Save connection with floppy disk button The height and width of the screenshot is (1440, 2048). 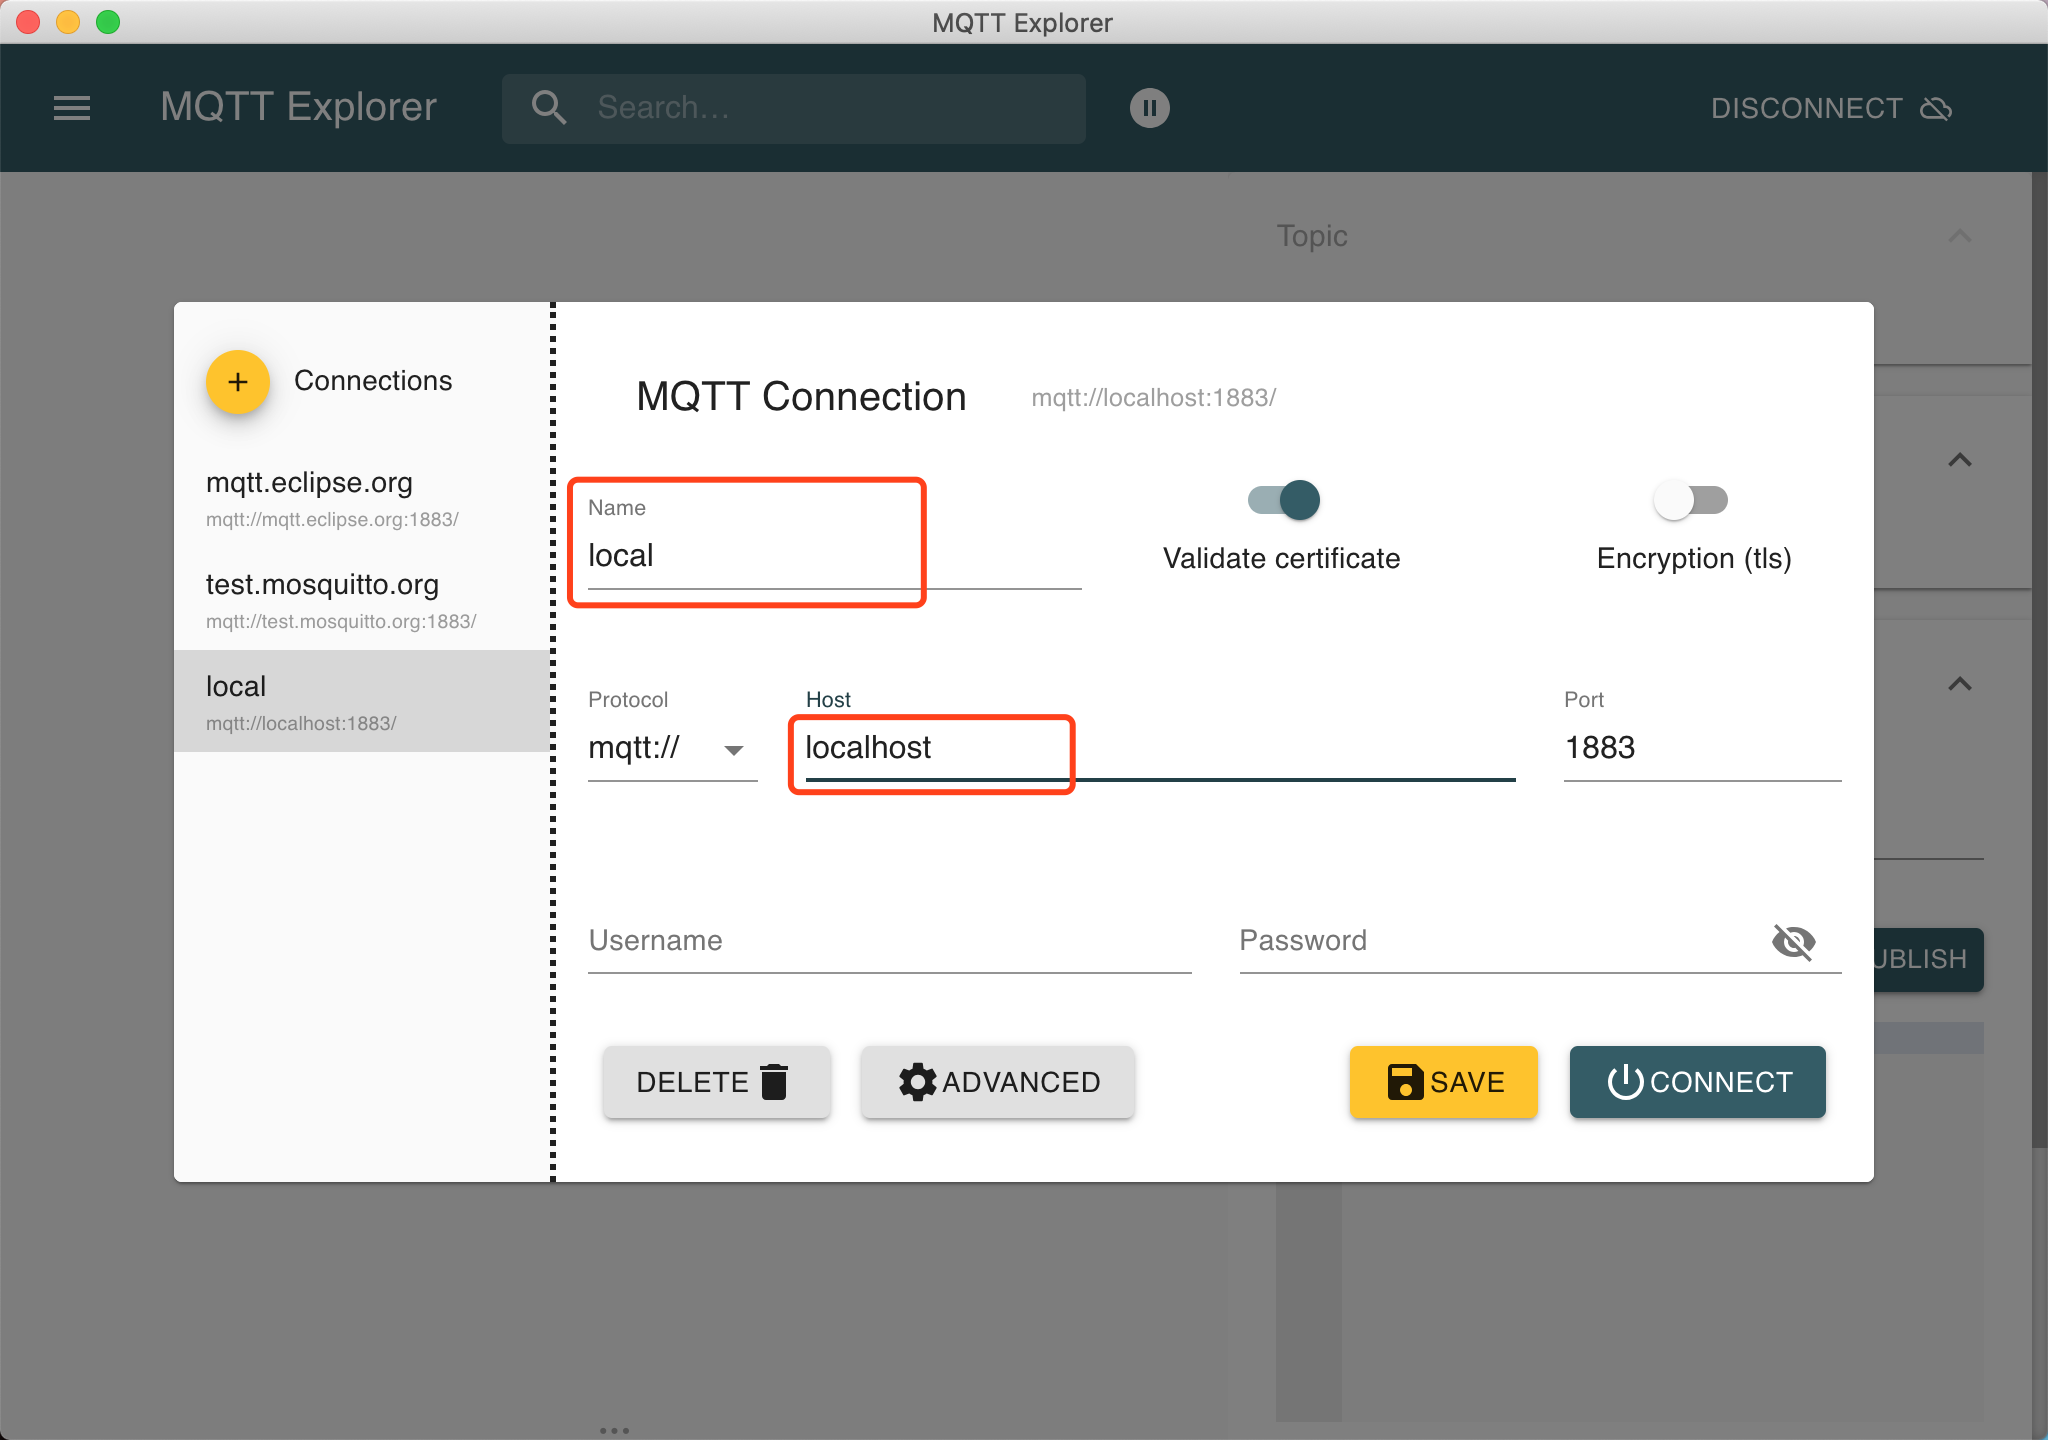(x=1443, y=1082)
